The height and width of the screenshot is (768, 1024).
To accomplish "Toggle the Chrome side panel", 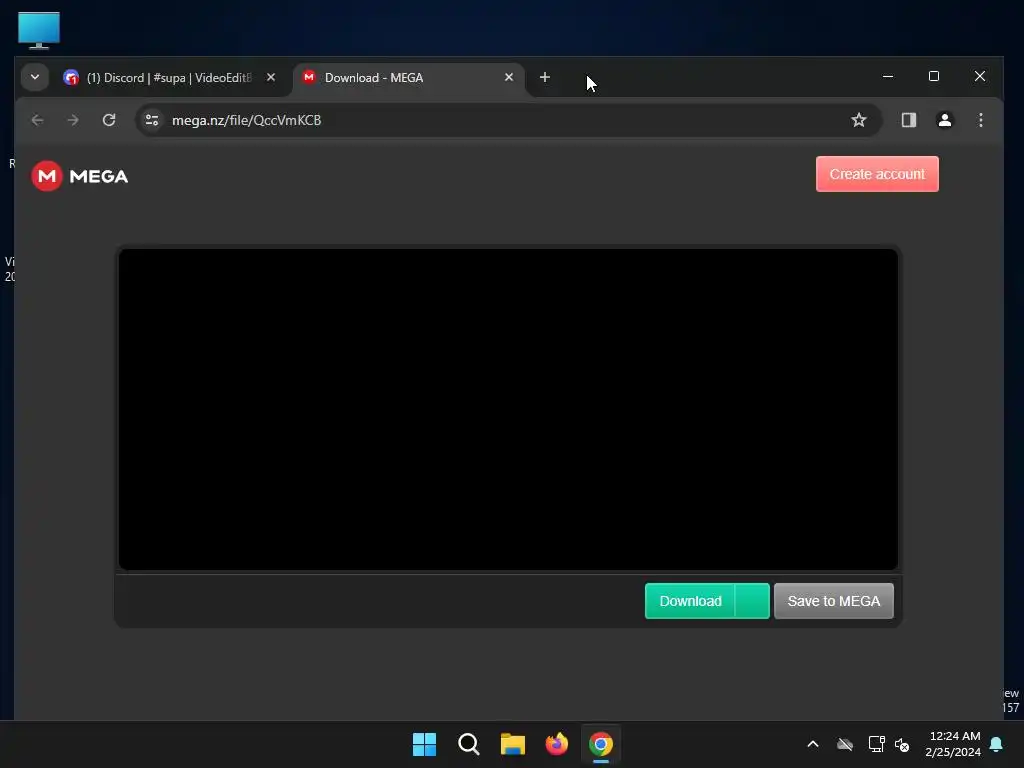I will (x=908, y=120).
